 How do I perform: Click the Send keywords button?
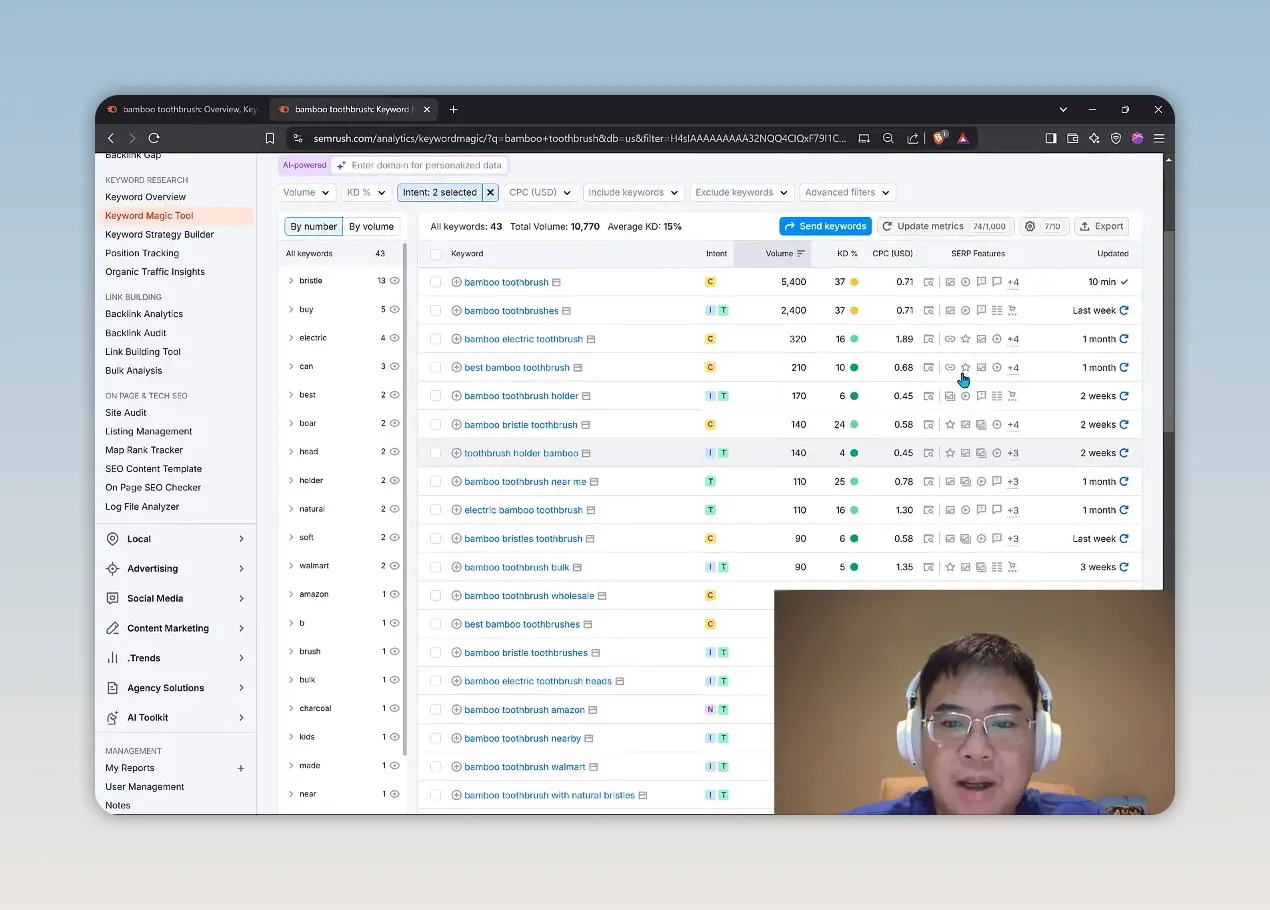tap(825, 226)
